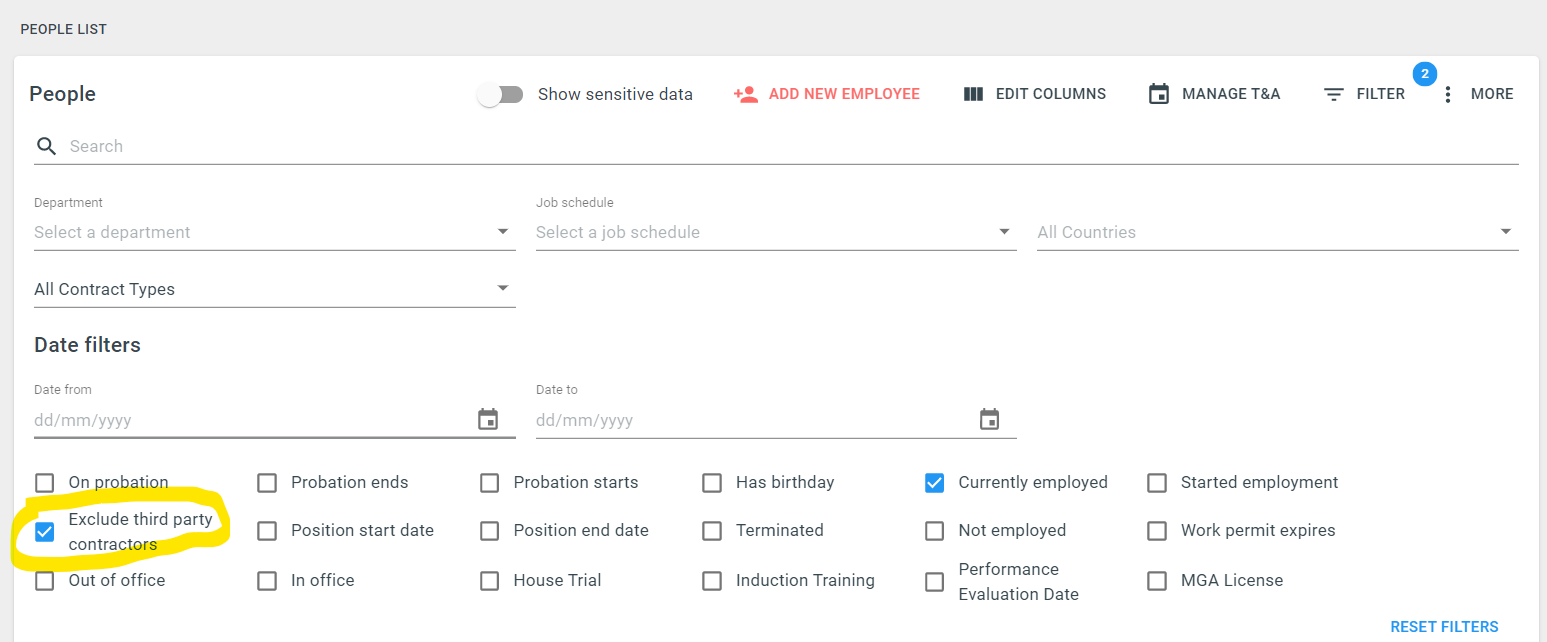1547x642 pixels.
Task: Click the add-person icon beside Add New Employee
Action: point(745,94)
